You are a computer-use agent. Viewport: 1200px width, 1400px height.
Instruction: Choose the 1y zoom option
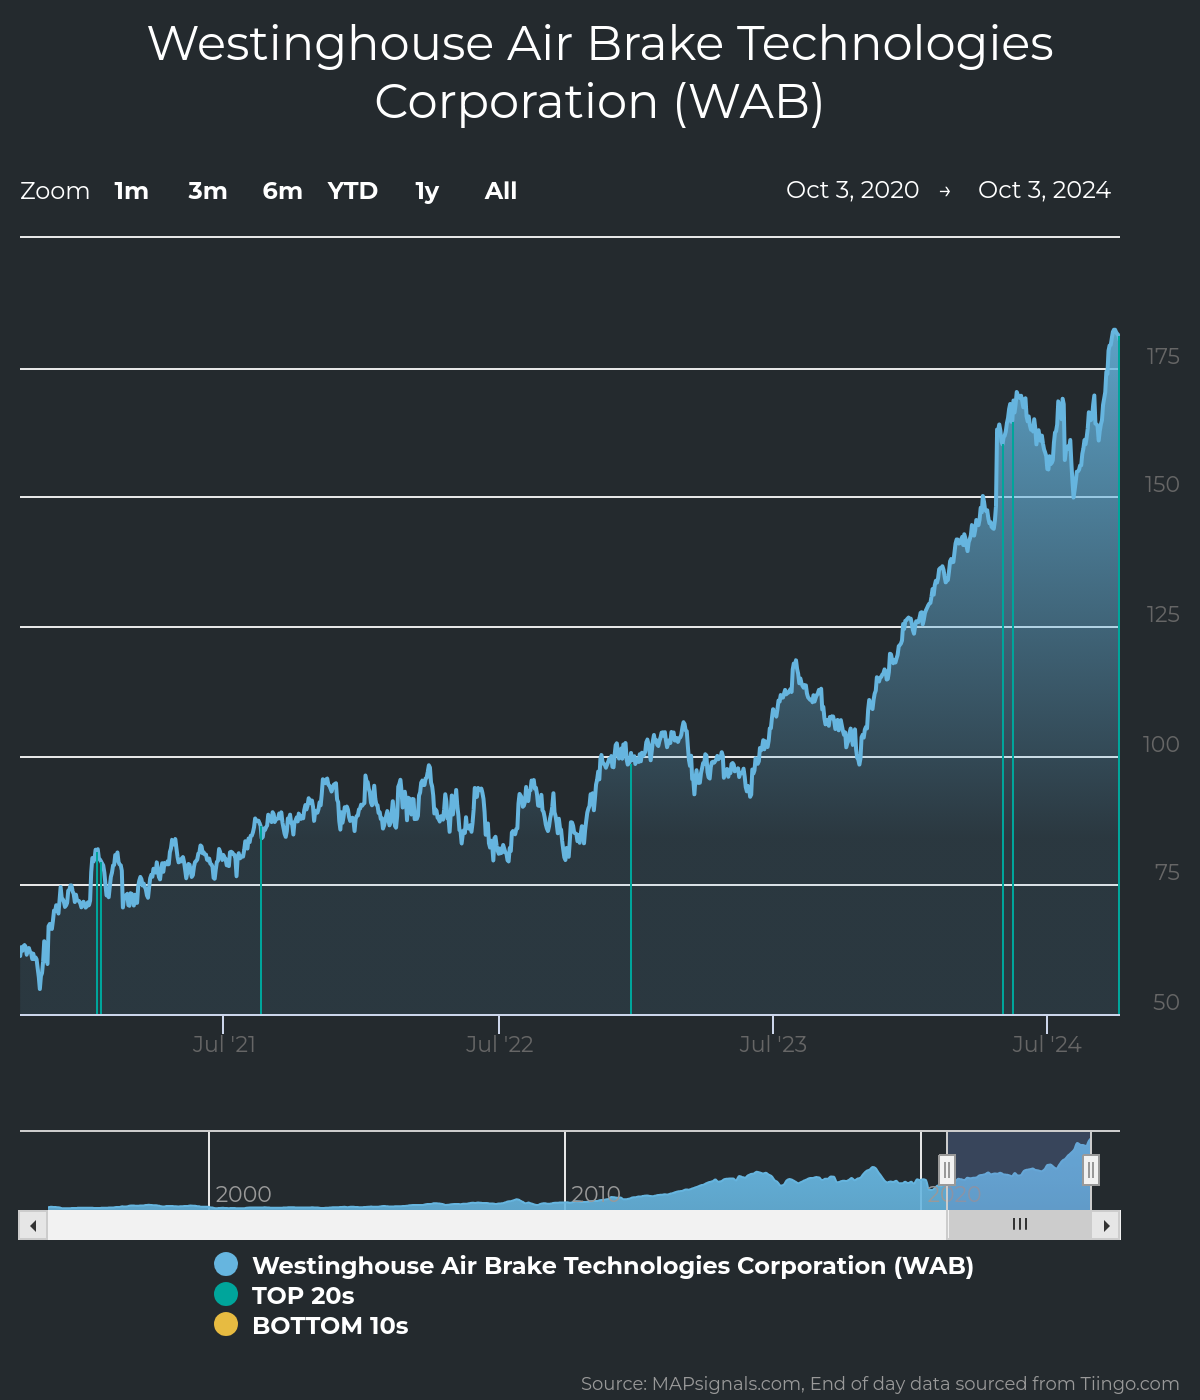427,191
